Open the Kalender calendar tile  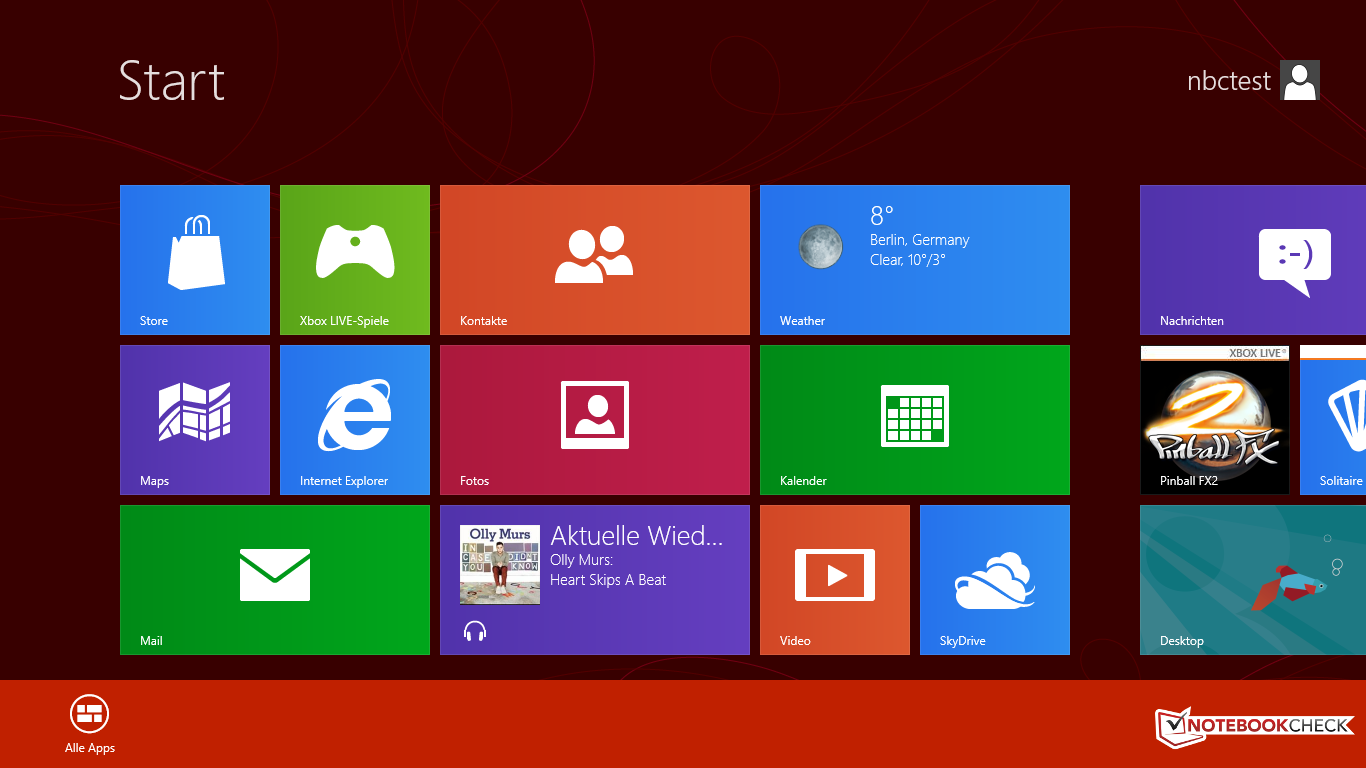915,419
